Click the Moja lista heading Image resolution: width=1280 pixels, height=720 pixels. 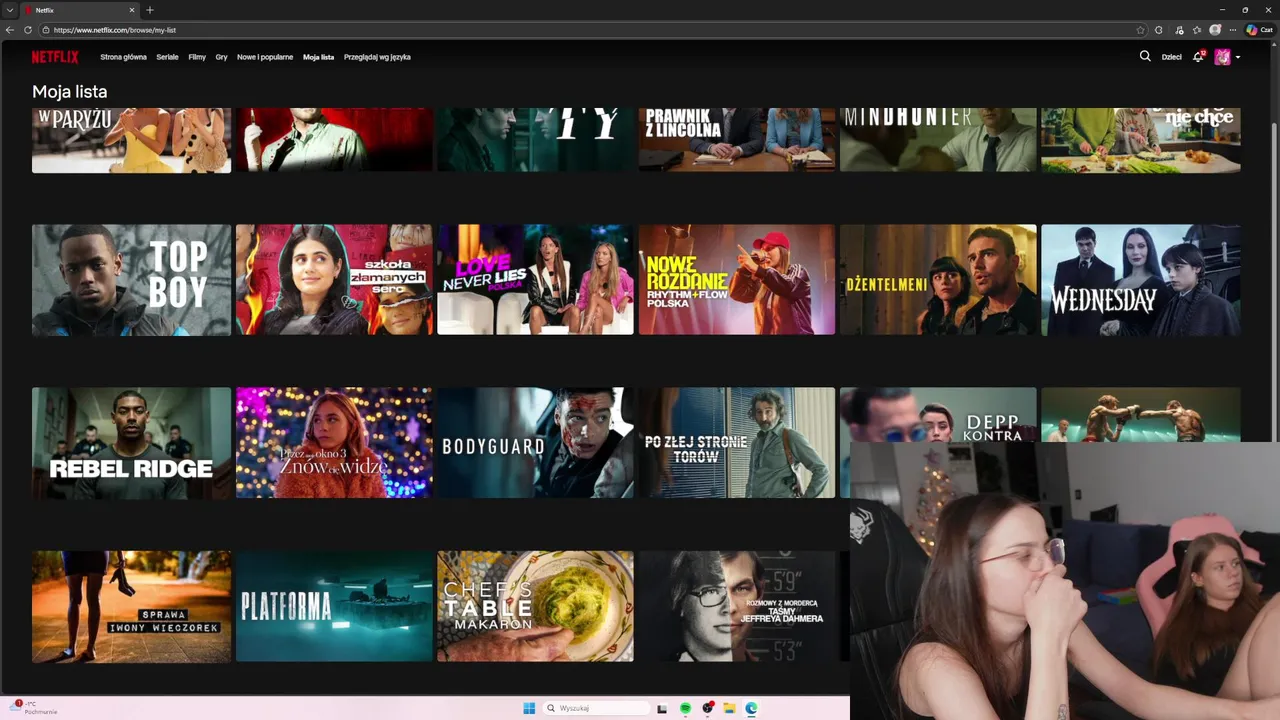tap(69, 92)
